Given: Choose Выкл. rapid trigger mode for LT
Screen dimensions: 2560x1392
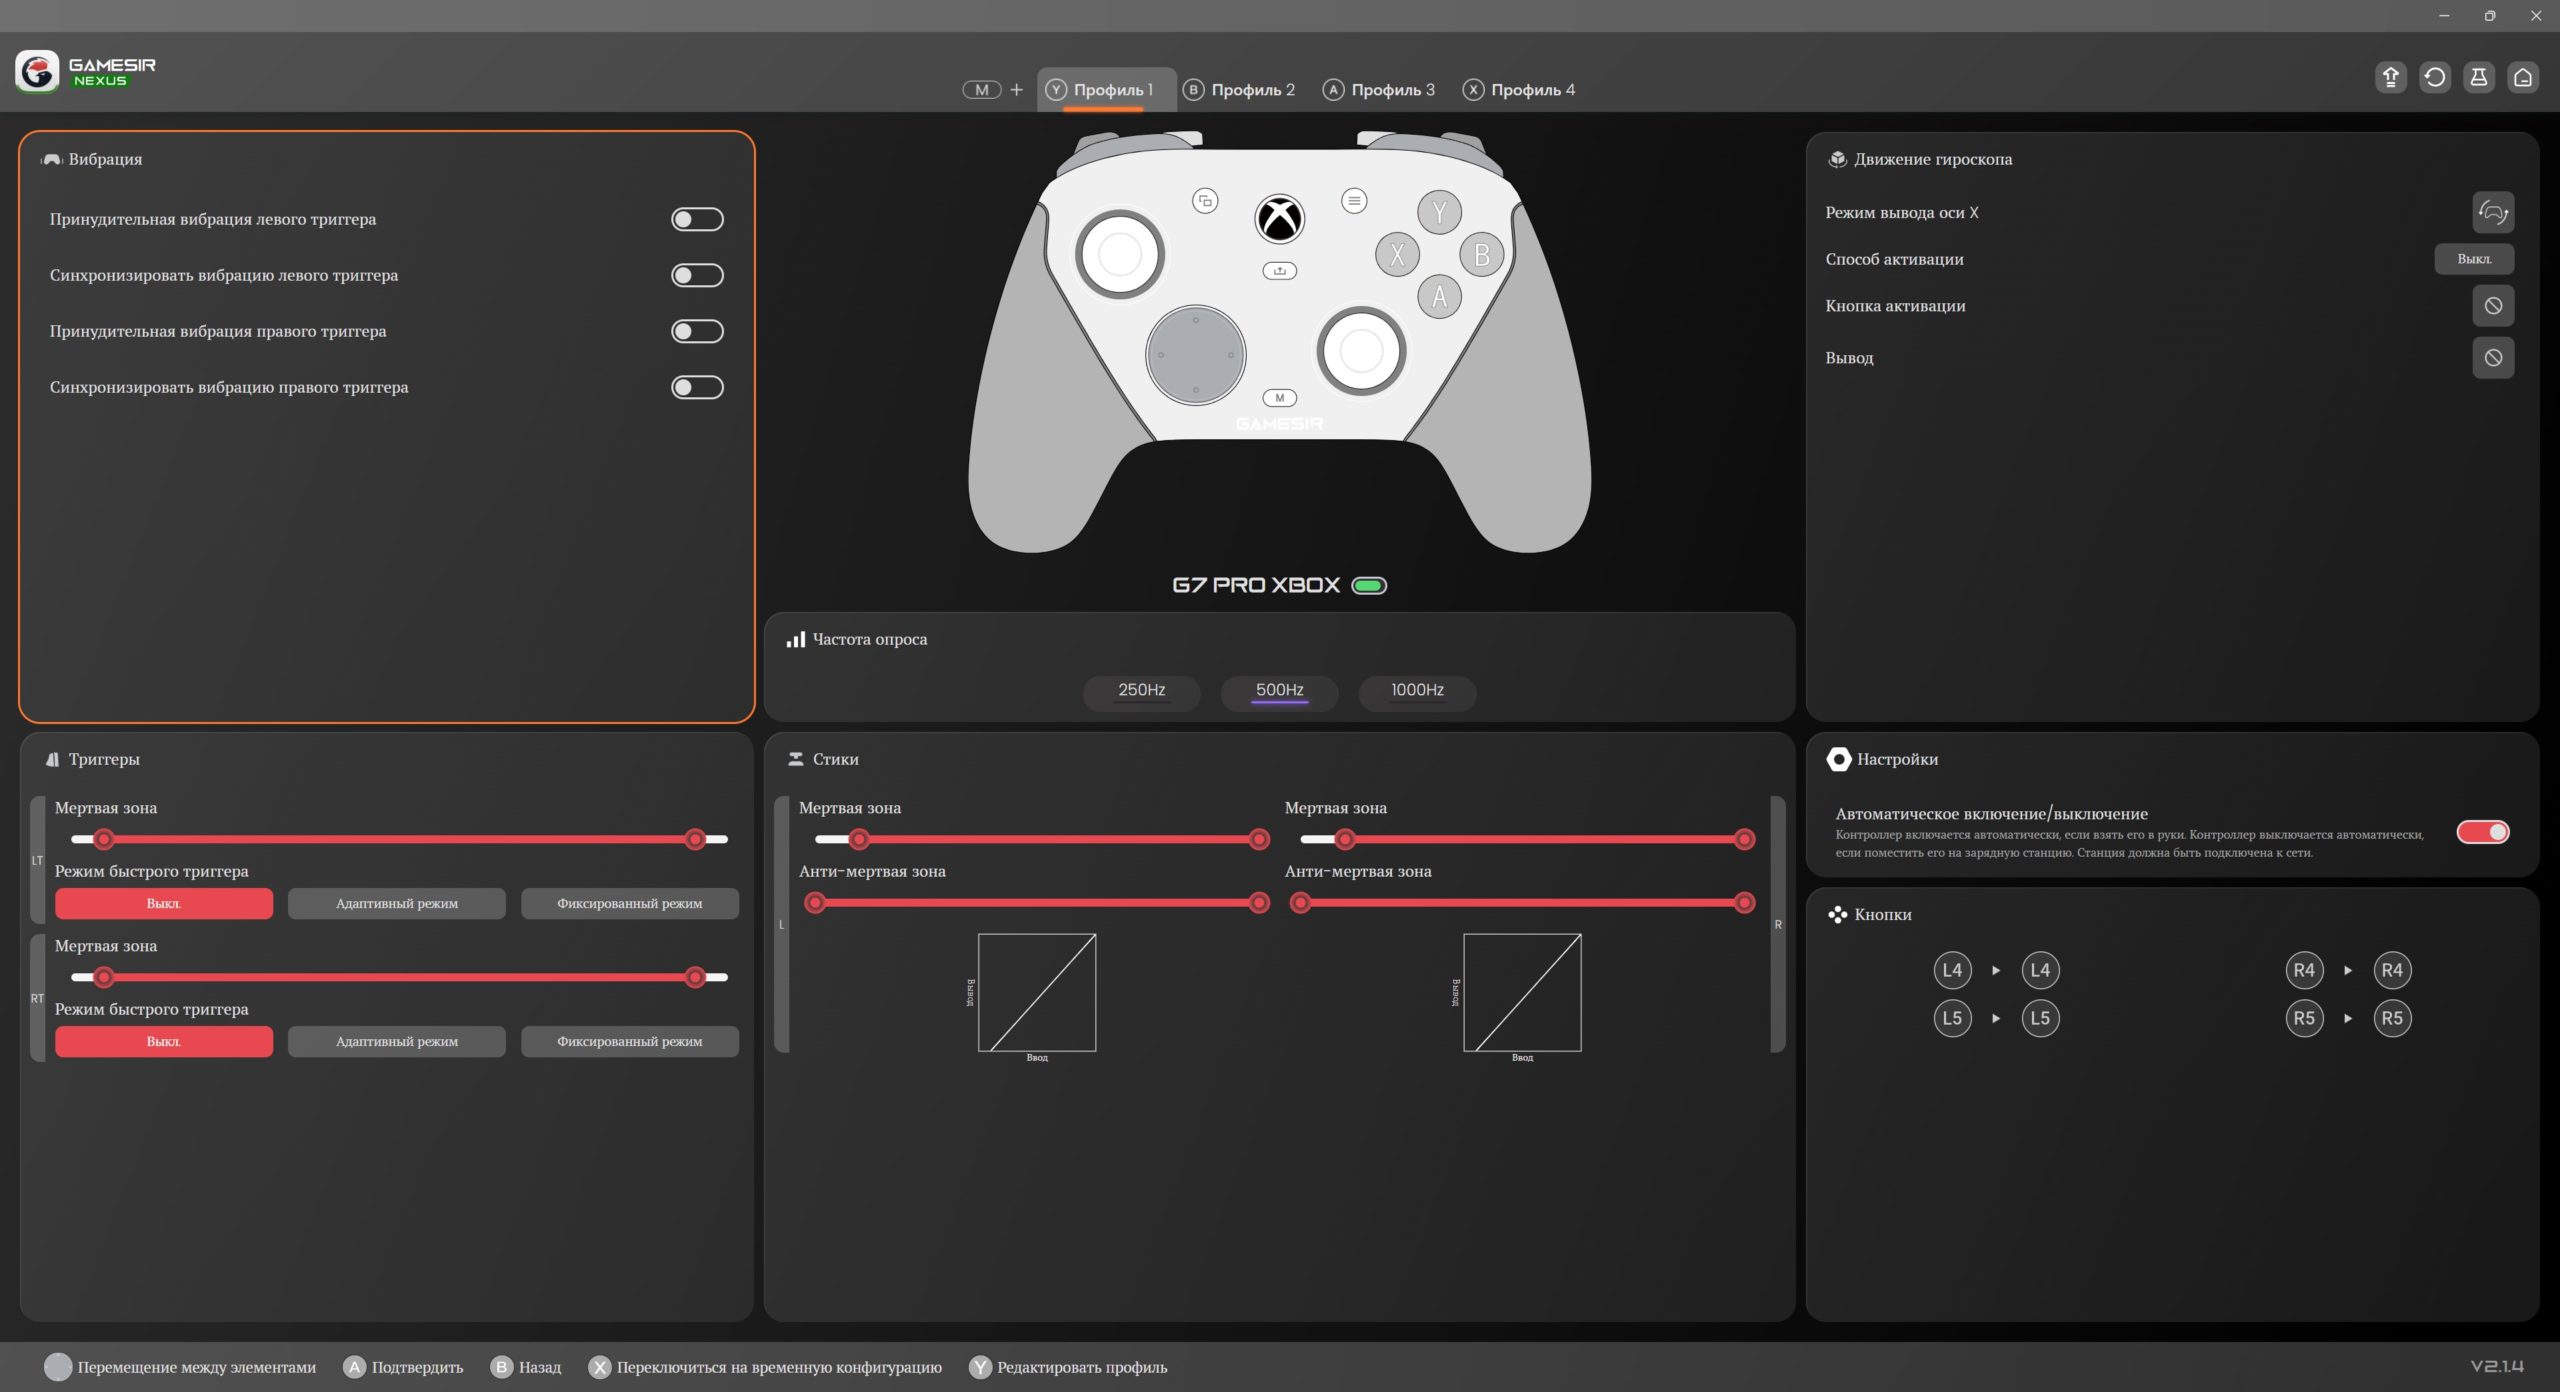Looking at the screenshot, I should tap(164, 903).
